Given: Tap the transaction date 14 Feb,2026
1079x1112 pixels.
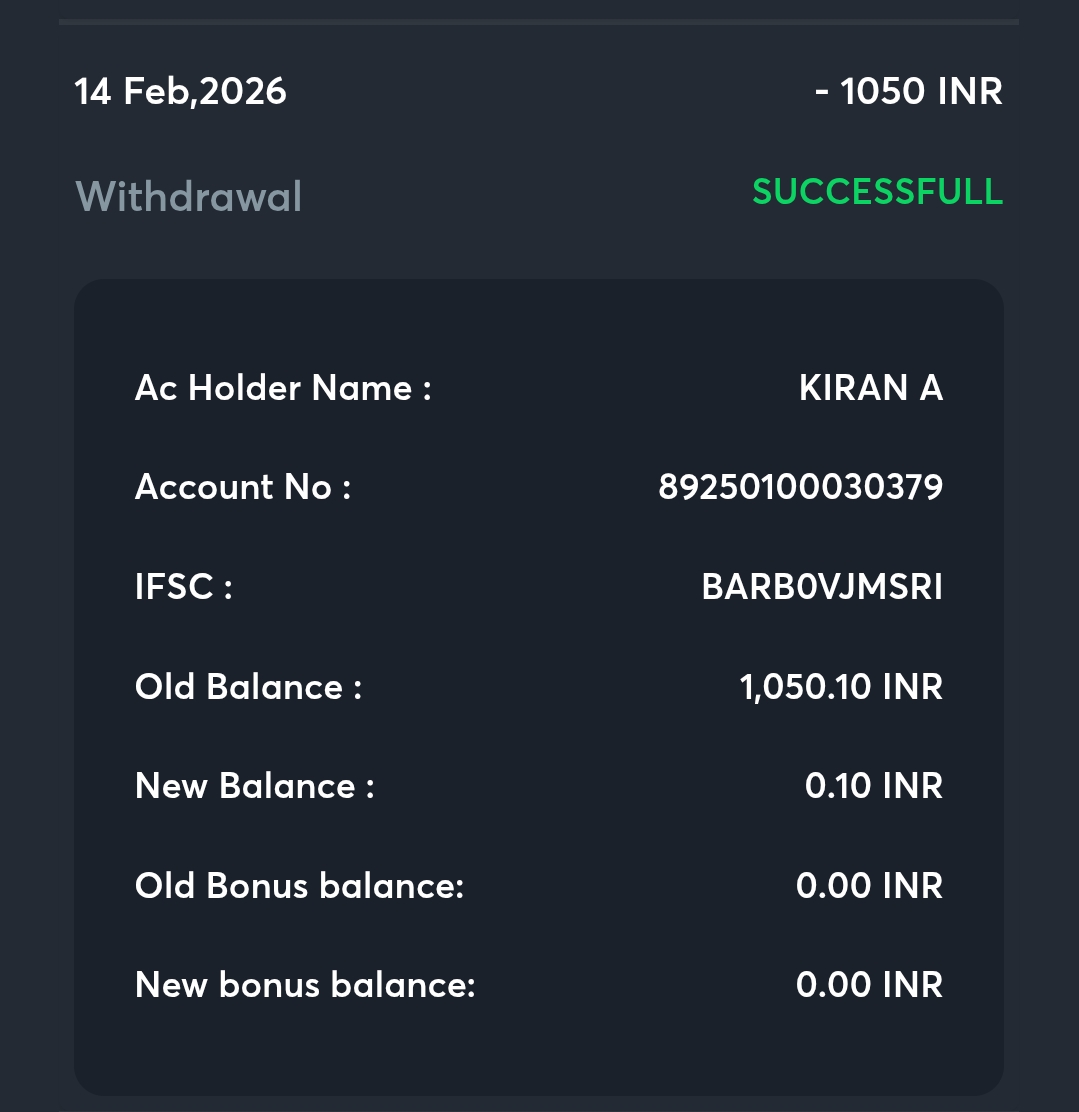Looking at the screenshot, I should (x=180, y=92).
